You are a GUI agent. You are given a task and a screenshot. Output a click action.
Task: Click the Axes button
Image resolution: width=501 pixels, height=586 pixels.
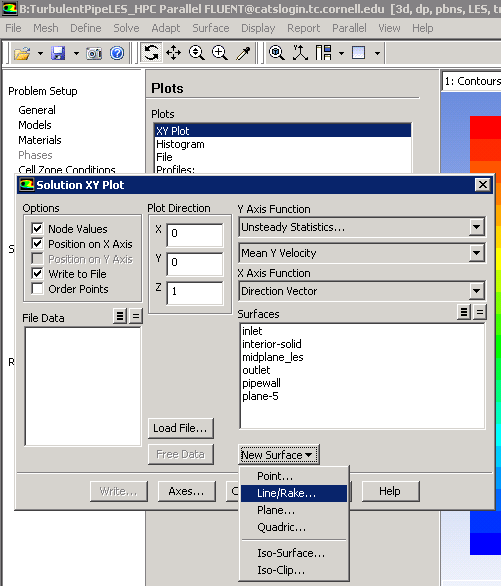186,491
